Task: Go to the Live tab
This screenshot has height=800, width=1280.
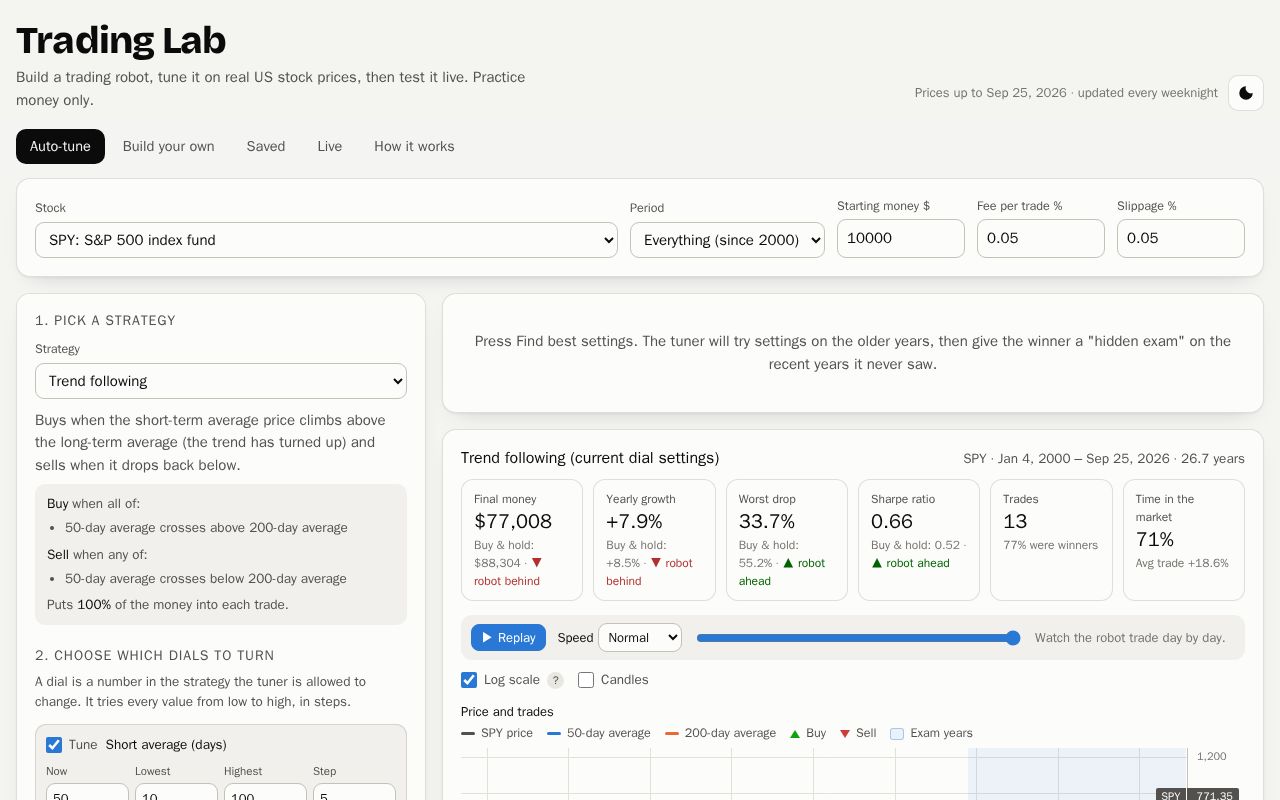Action: tap(330, 146)
